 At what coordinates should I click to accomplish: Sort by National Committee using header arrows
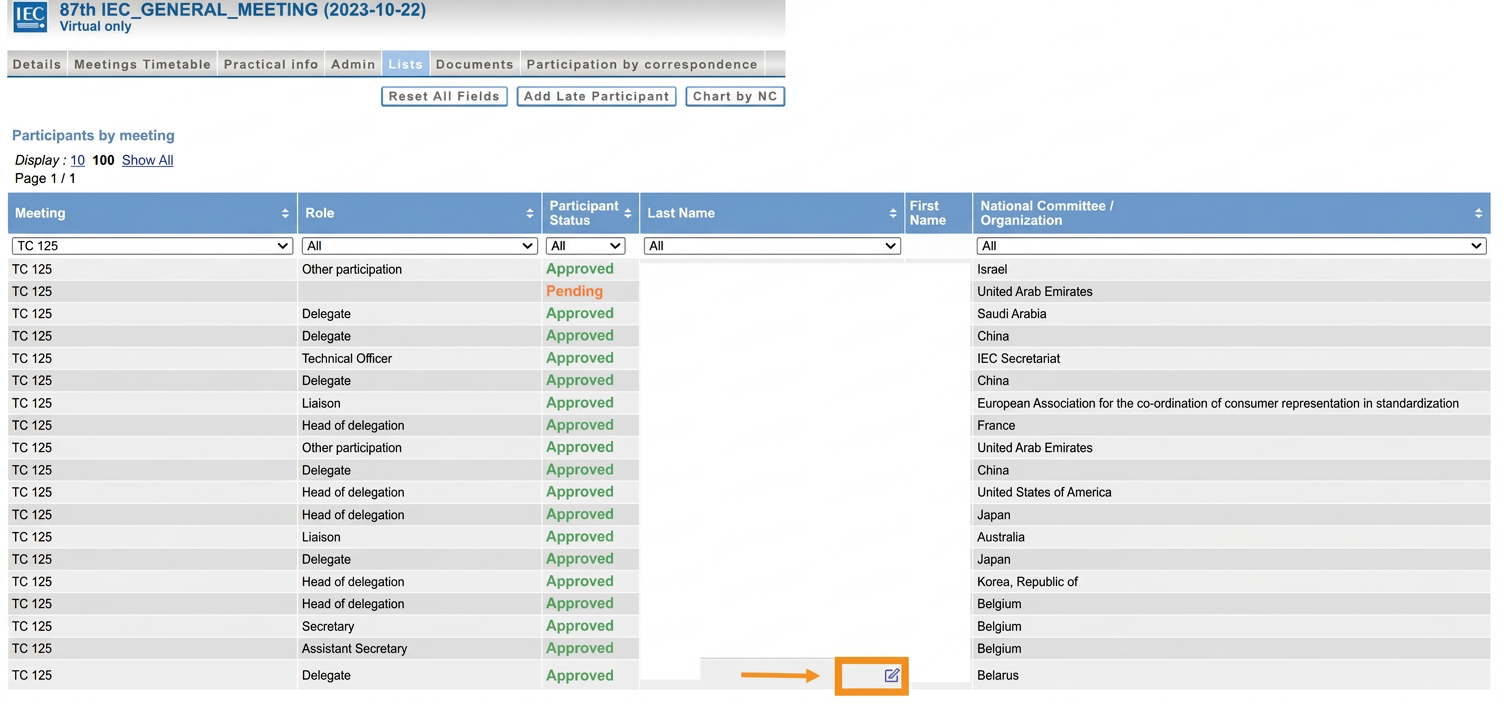tap(1478, 213)
